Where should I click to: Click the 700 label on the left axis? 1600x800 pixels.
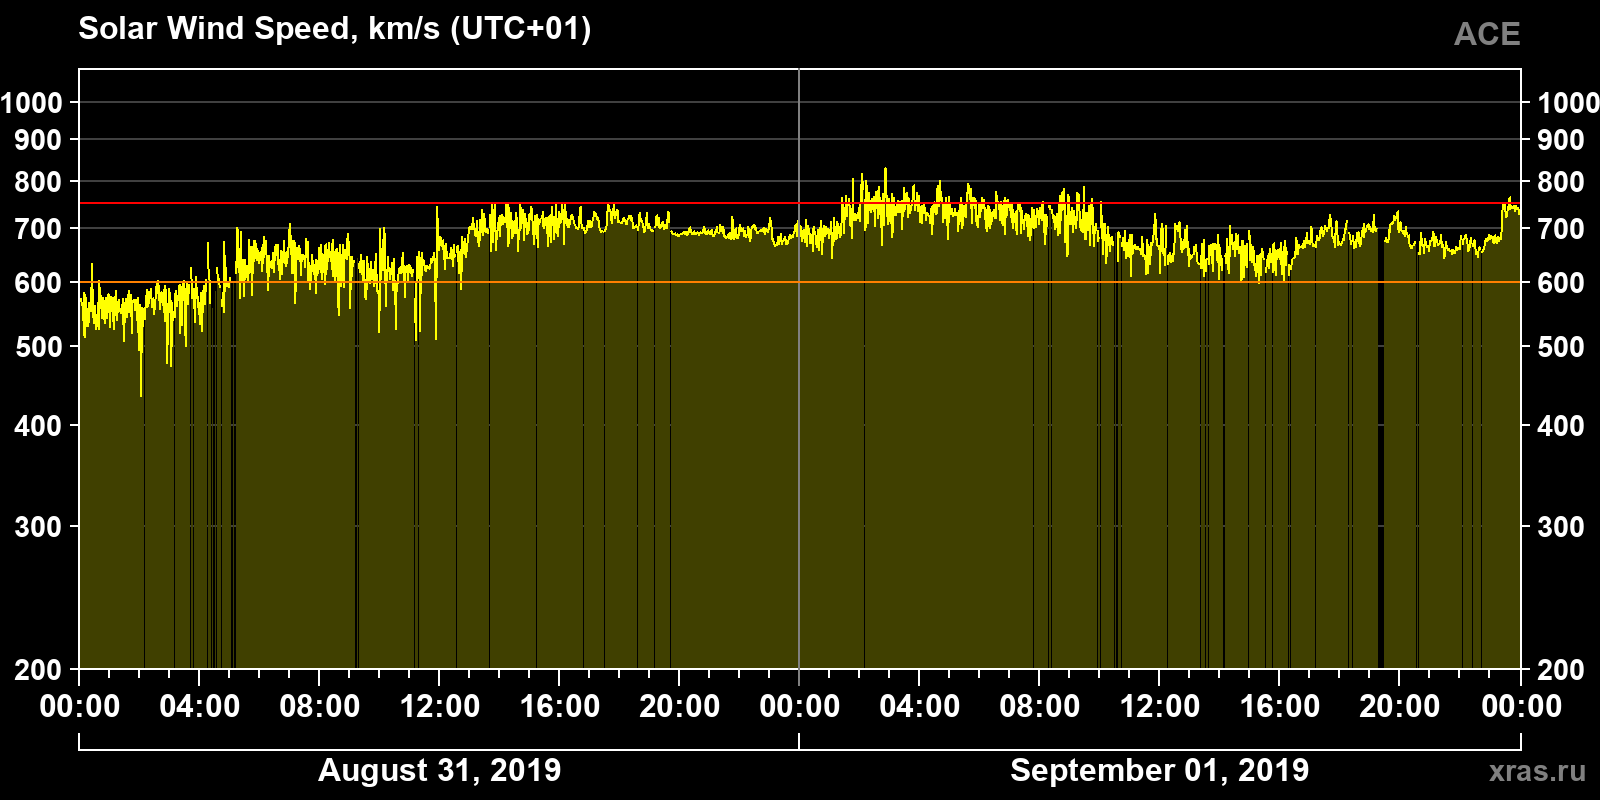coord(38,230)
